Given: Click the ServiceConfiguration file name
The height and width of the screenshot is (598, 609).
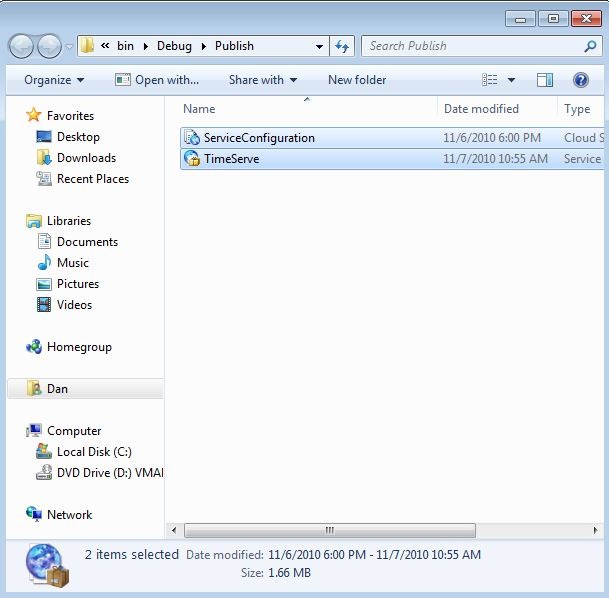Looking at the screenshot, I should pyautogui.click(x=259, y=138).
